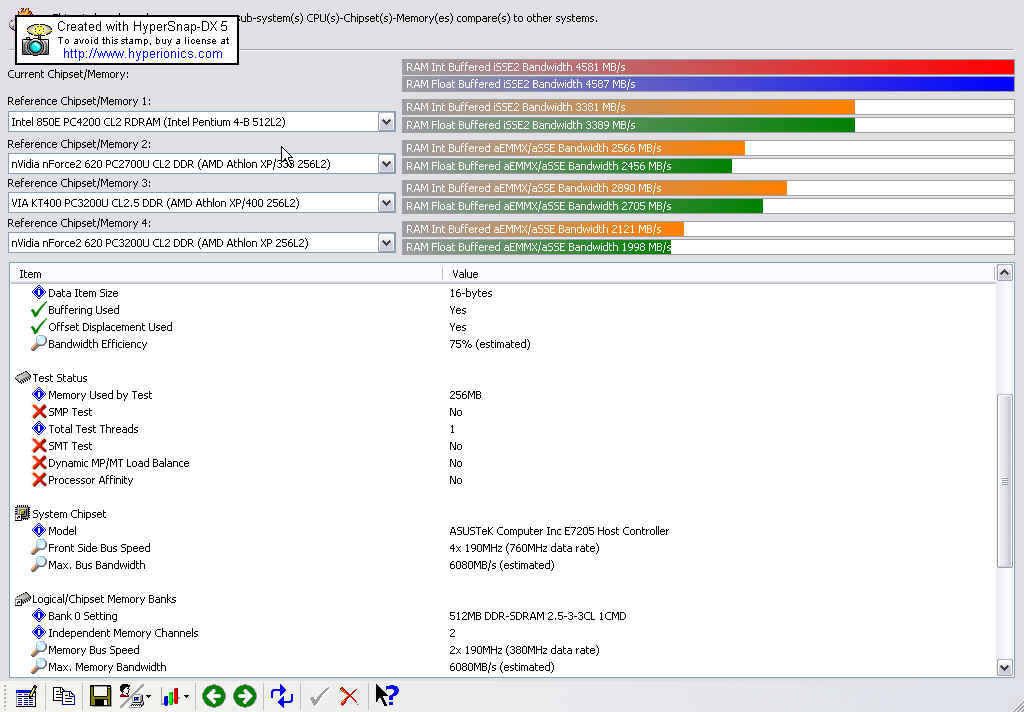Image resolution: width=1024 pixels, height=712 pixels.
Task: Open Reference Chipset/Memory 2 dropdown (nForce2 PC2700U)
Action: click(386, 164)
